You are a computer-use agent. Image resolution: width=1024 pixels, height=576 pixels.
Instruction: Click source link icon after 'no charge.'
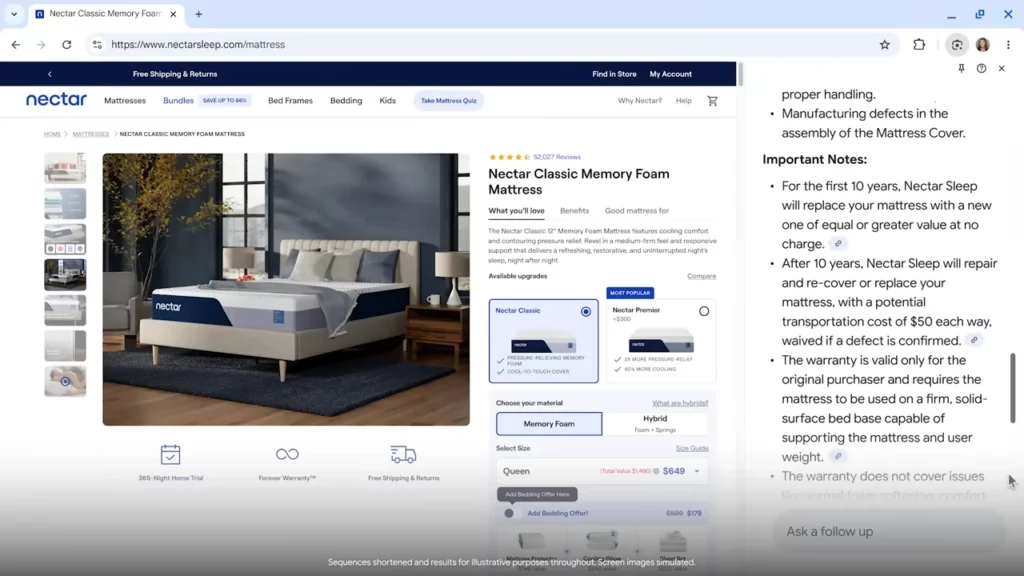click(838, 244)
